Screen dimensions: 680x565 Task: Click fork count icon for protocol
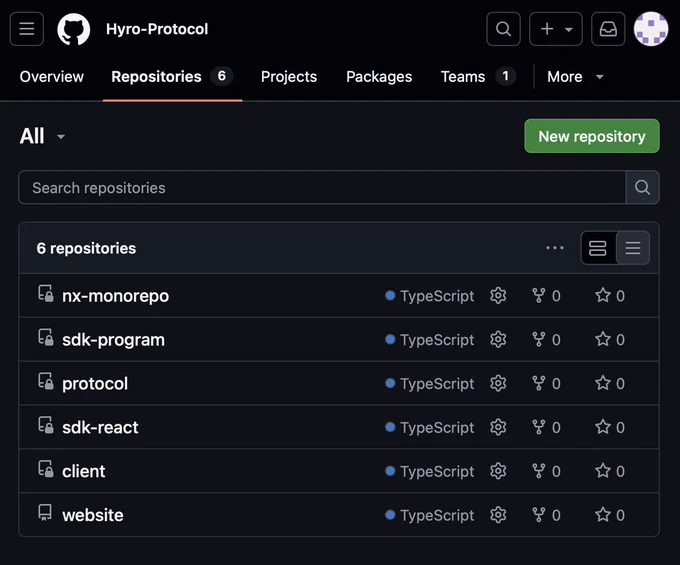[x=539, y=383]
